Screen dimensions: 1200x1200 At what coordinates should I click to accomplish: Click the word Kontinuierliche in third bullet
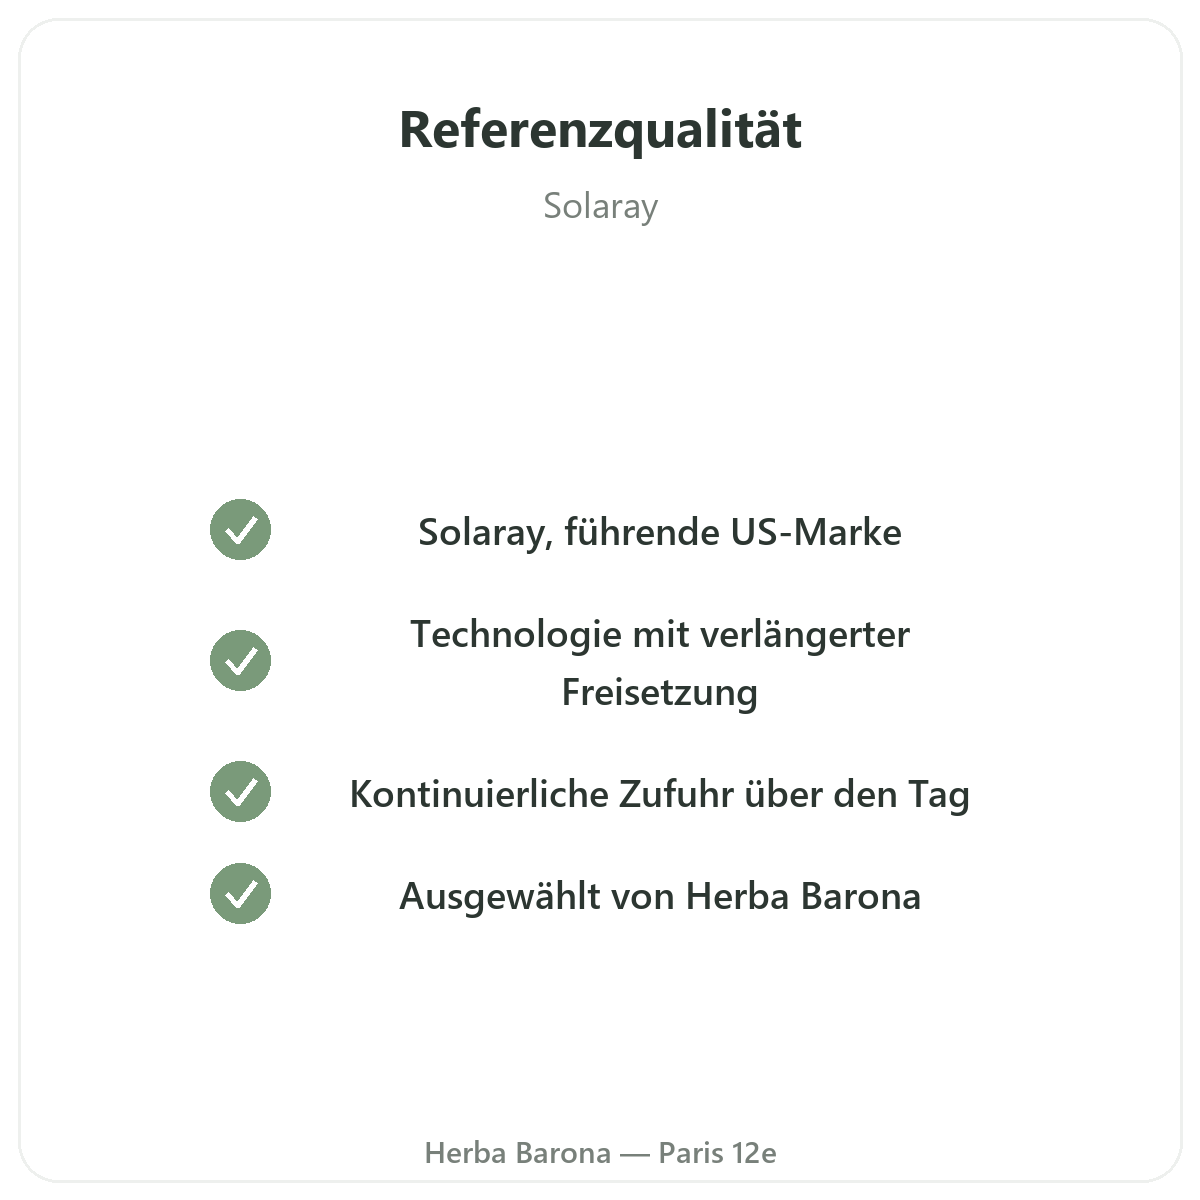479,794
